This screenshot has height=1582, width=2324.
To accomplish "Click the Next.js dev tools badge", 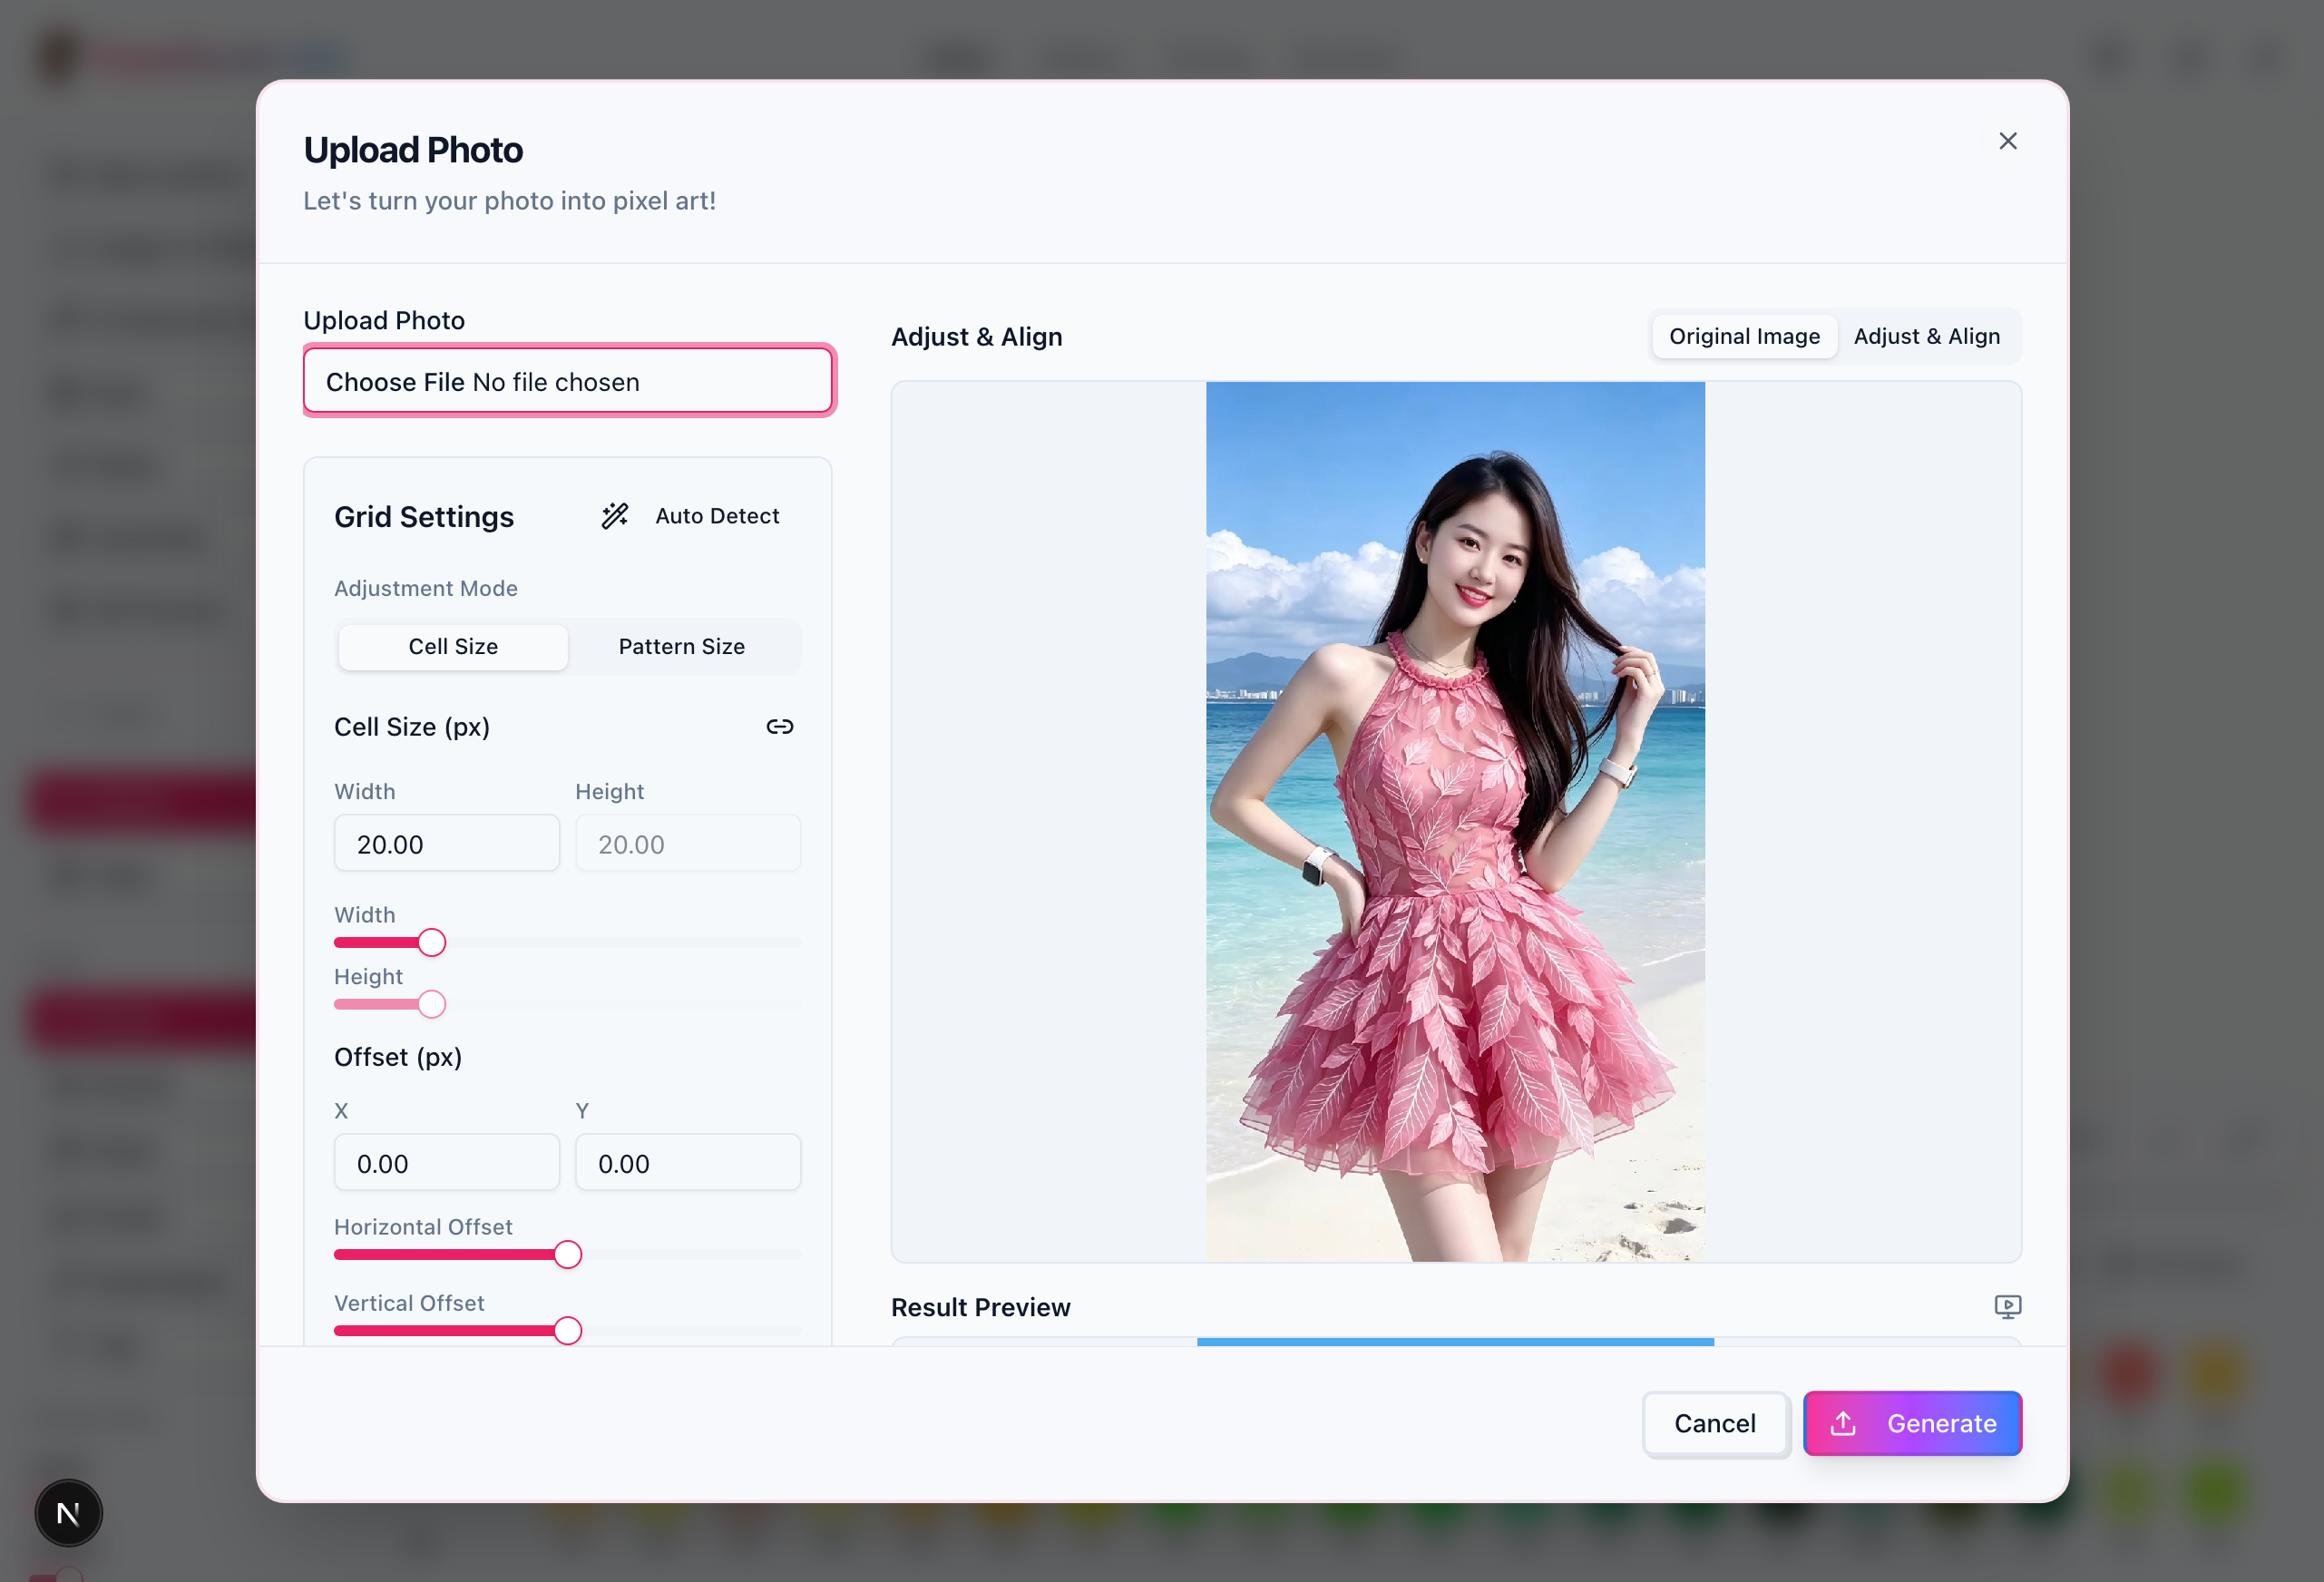I will 69,1513.
